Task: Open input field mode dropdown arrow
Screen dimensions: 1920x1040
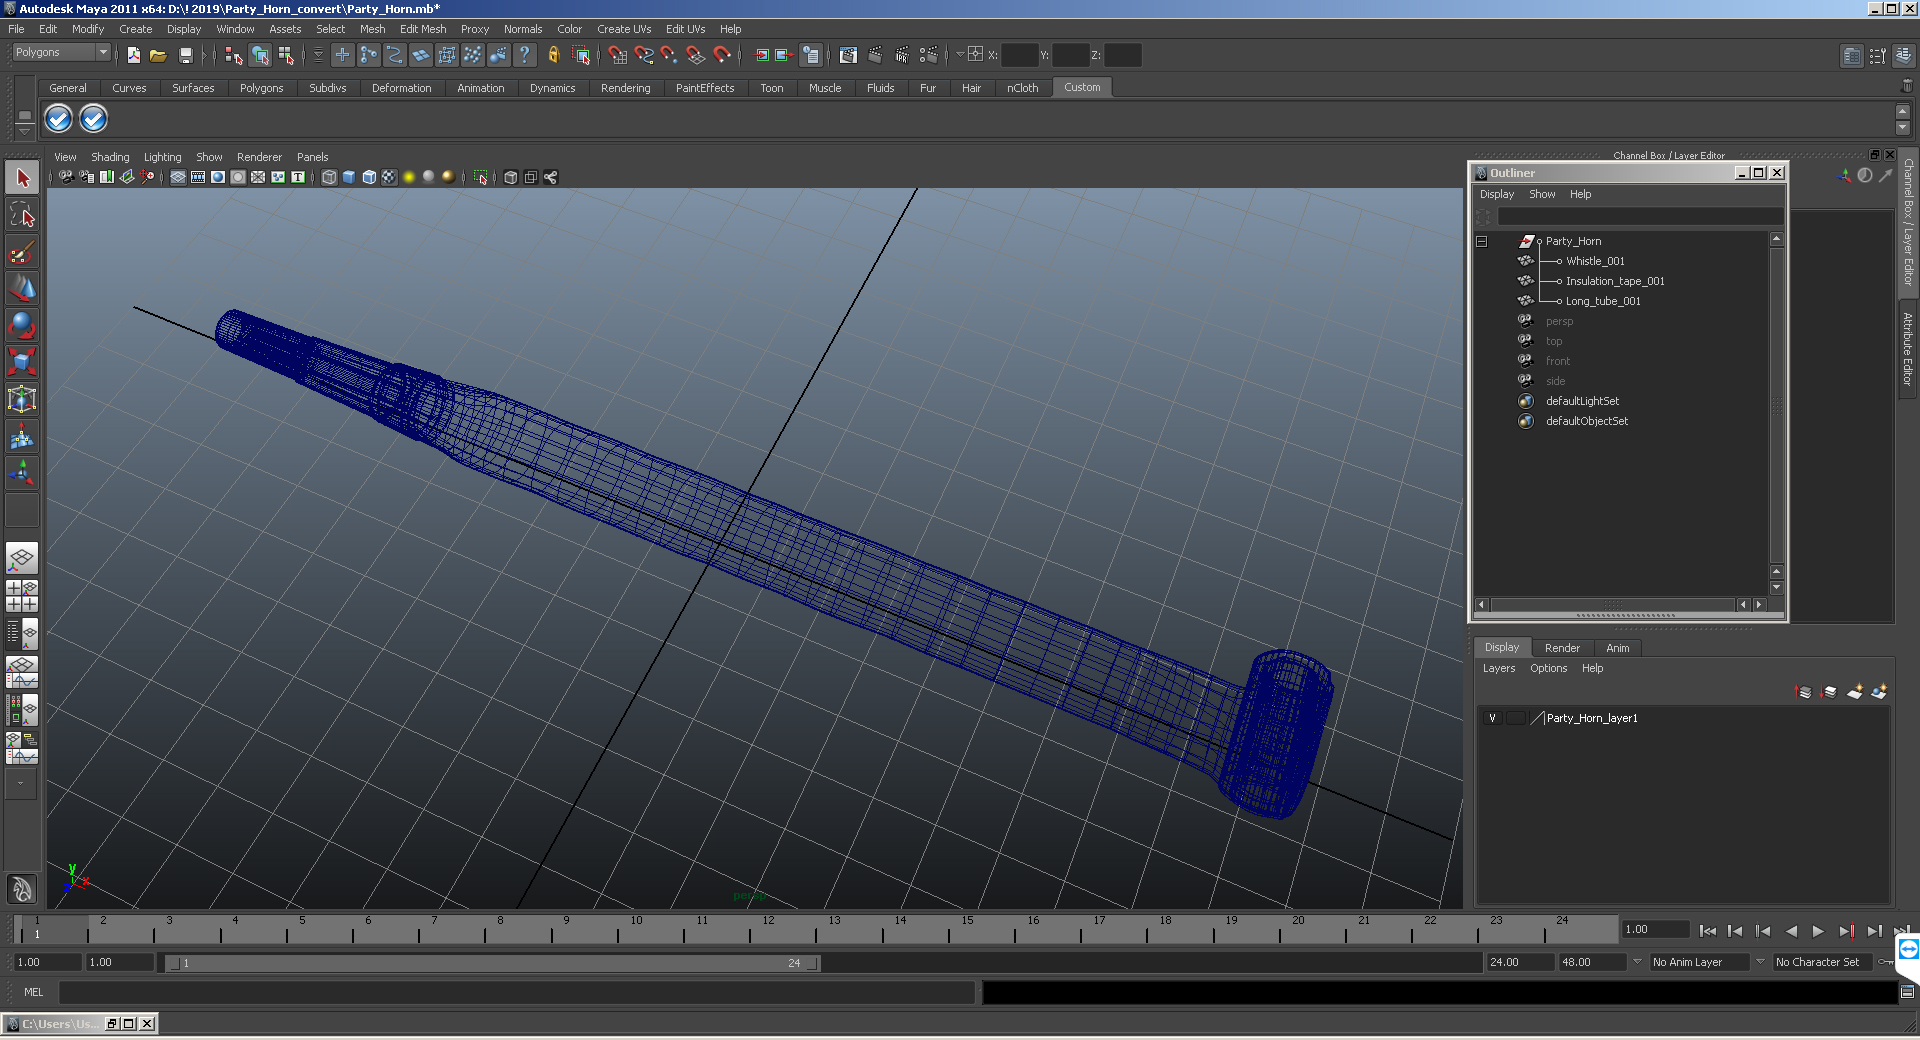Action: point(959,55)
